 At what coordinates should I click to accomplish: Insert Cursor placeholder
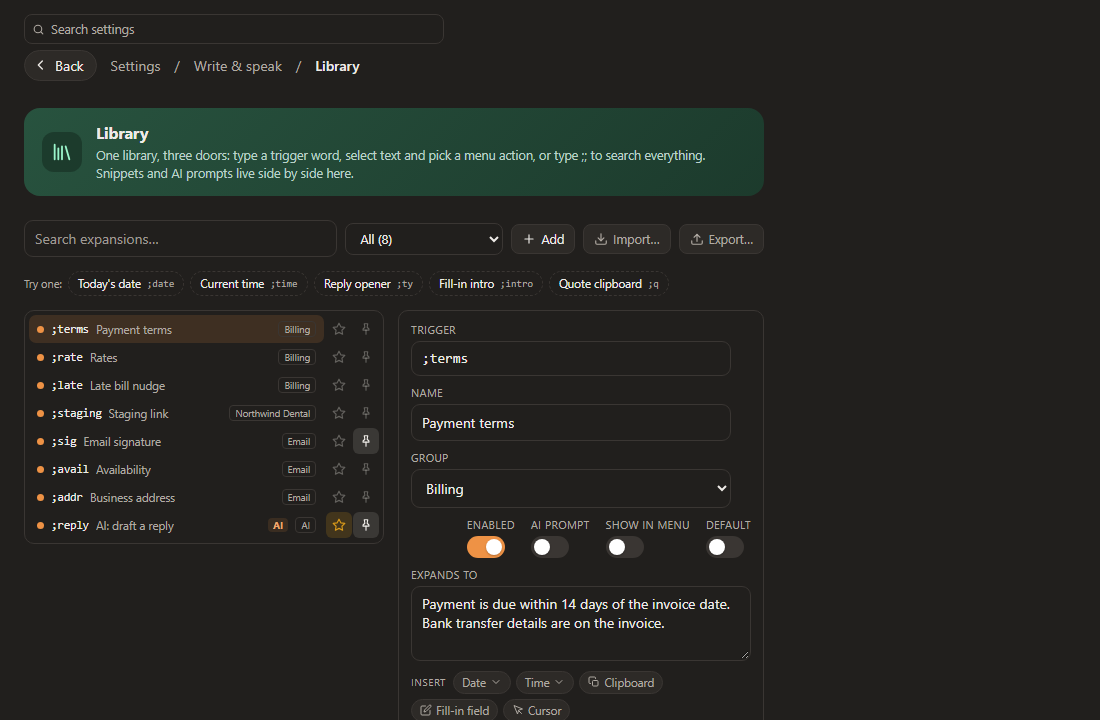point(537,709)
